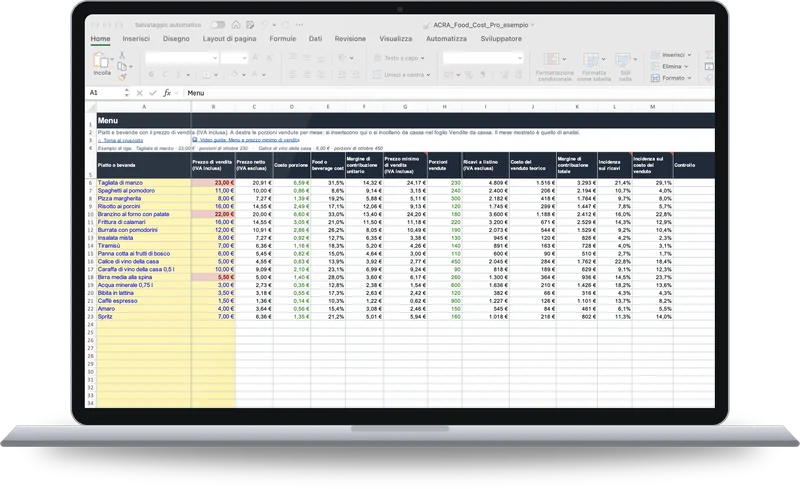Click the A1 name box

click(106, 93)
